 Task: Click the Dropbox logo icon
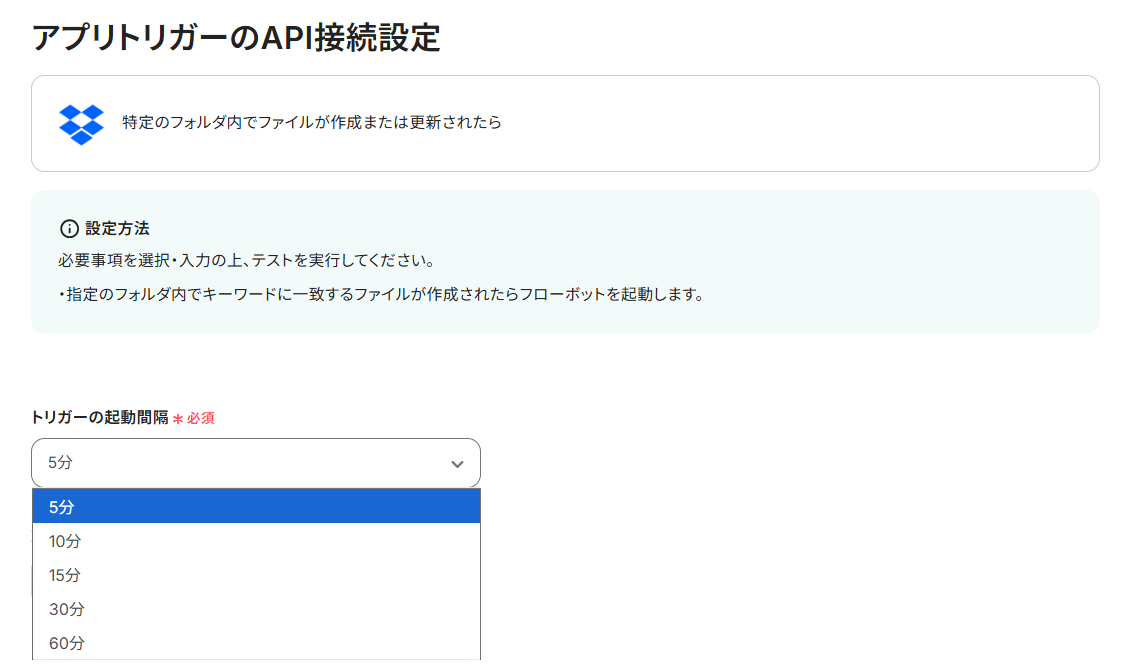[x=81, y=124]
